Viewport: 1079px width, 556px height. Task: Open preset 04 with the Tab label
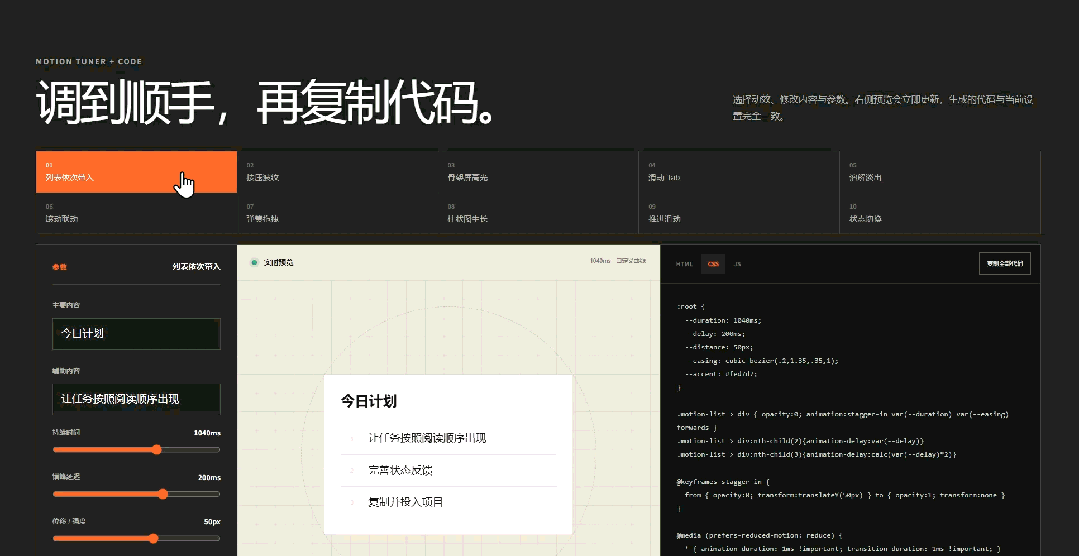pos(740,172)
